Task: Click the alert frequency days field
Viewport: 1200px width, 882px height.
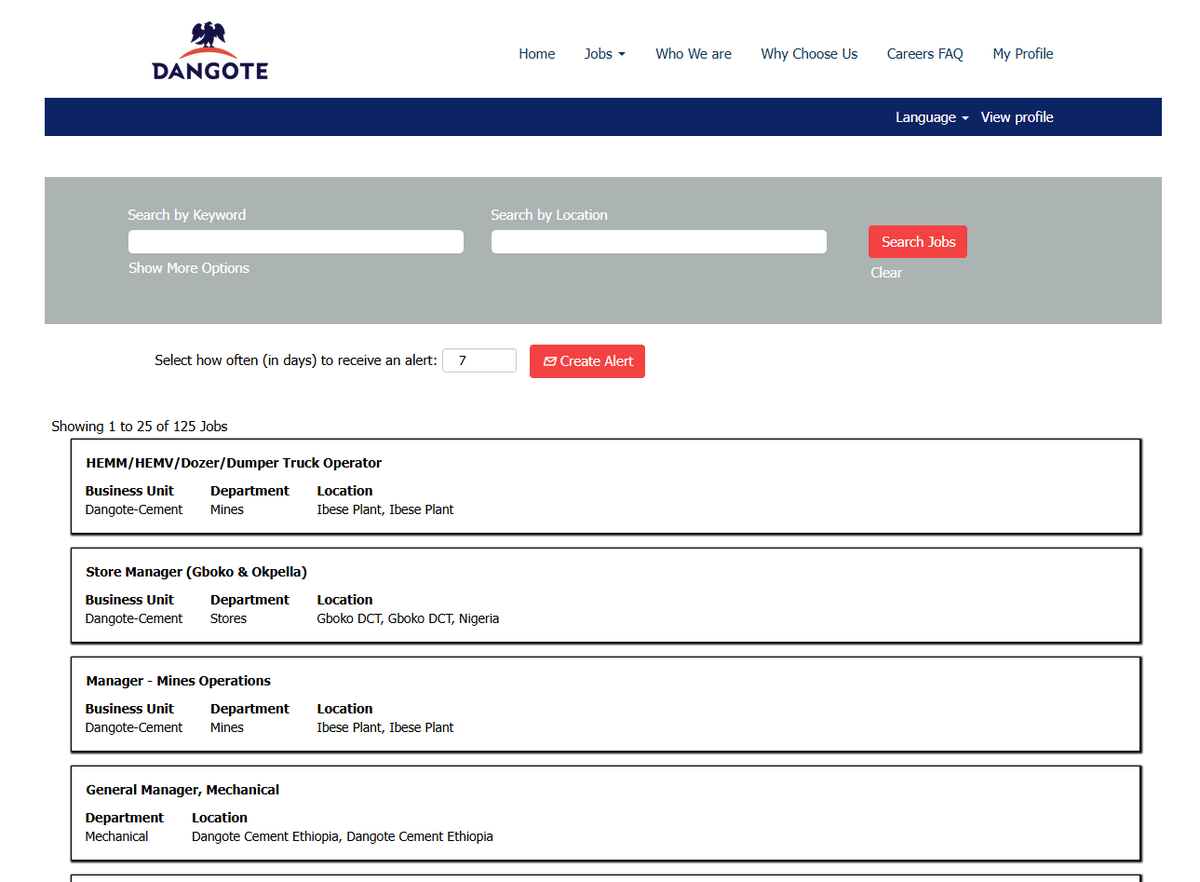Action: tap(479, 361)
